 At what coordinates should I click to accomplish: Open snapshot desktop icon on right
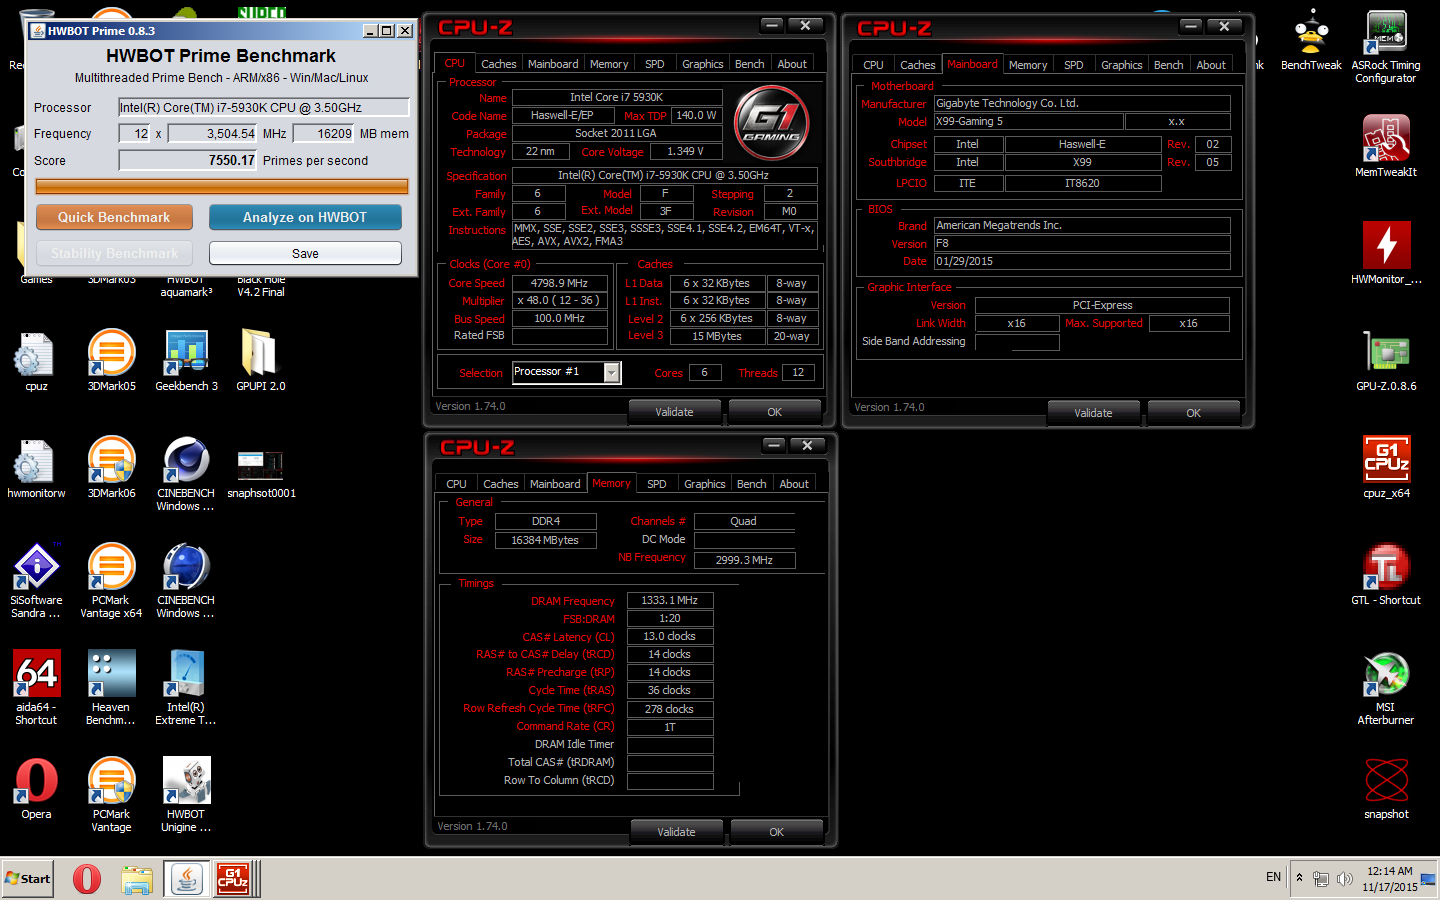point(1386,788)
